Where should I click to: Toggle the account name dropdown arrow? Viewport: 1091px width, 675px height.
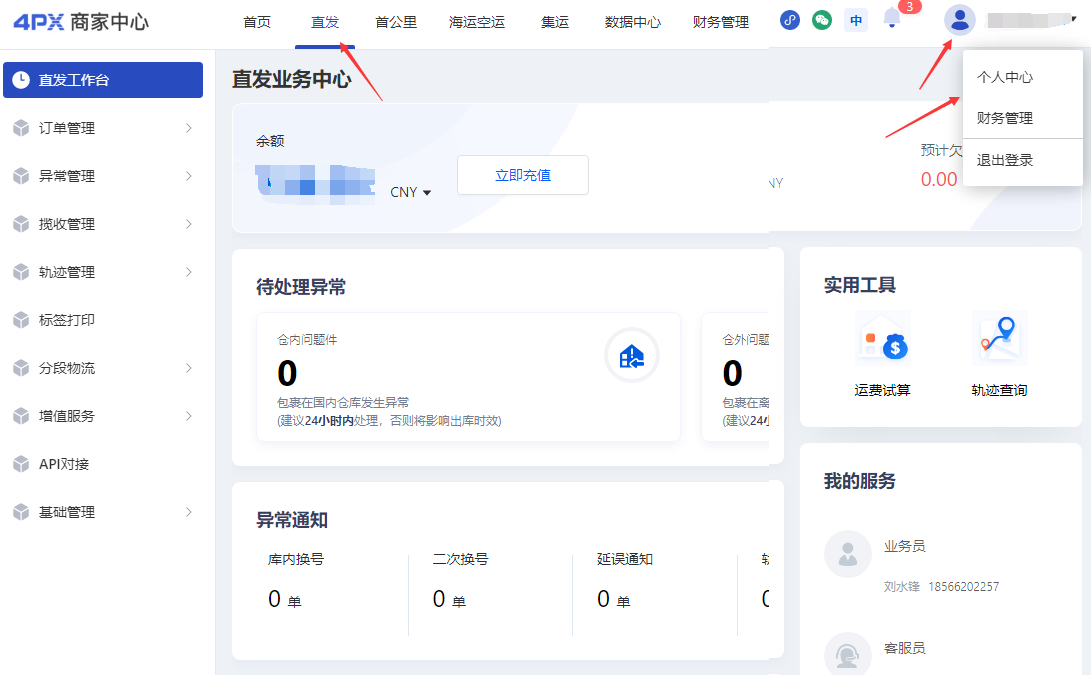tap(1074, 19)
